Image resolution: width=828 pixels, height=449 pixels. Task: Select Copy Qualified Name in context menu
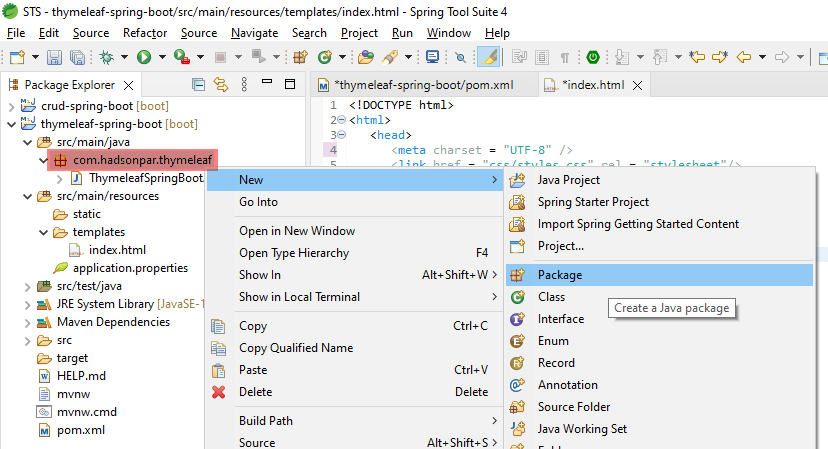[354, 348]
